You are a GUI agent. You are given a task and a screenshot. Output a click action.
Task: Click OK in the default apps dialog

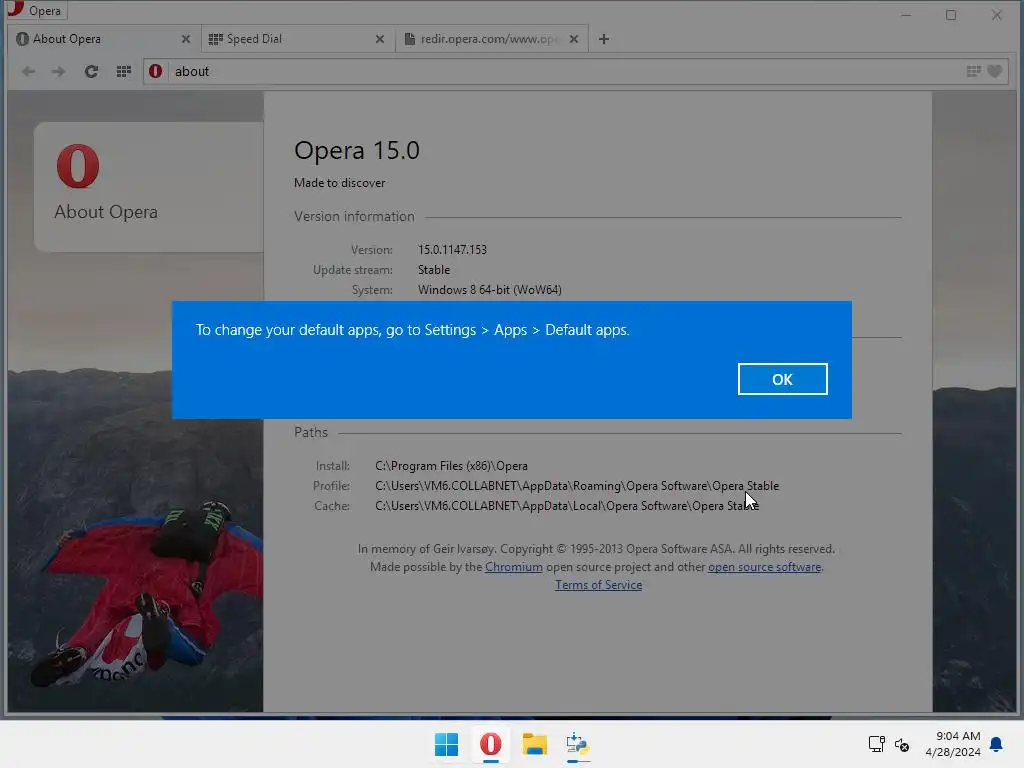[782, 379]
